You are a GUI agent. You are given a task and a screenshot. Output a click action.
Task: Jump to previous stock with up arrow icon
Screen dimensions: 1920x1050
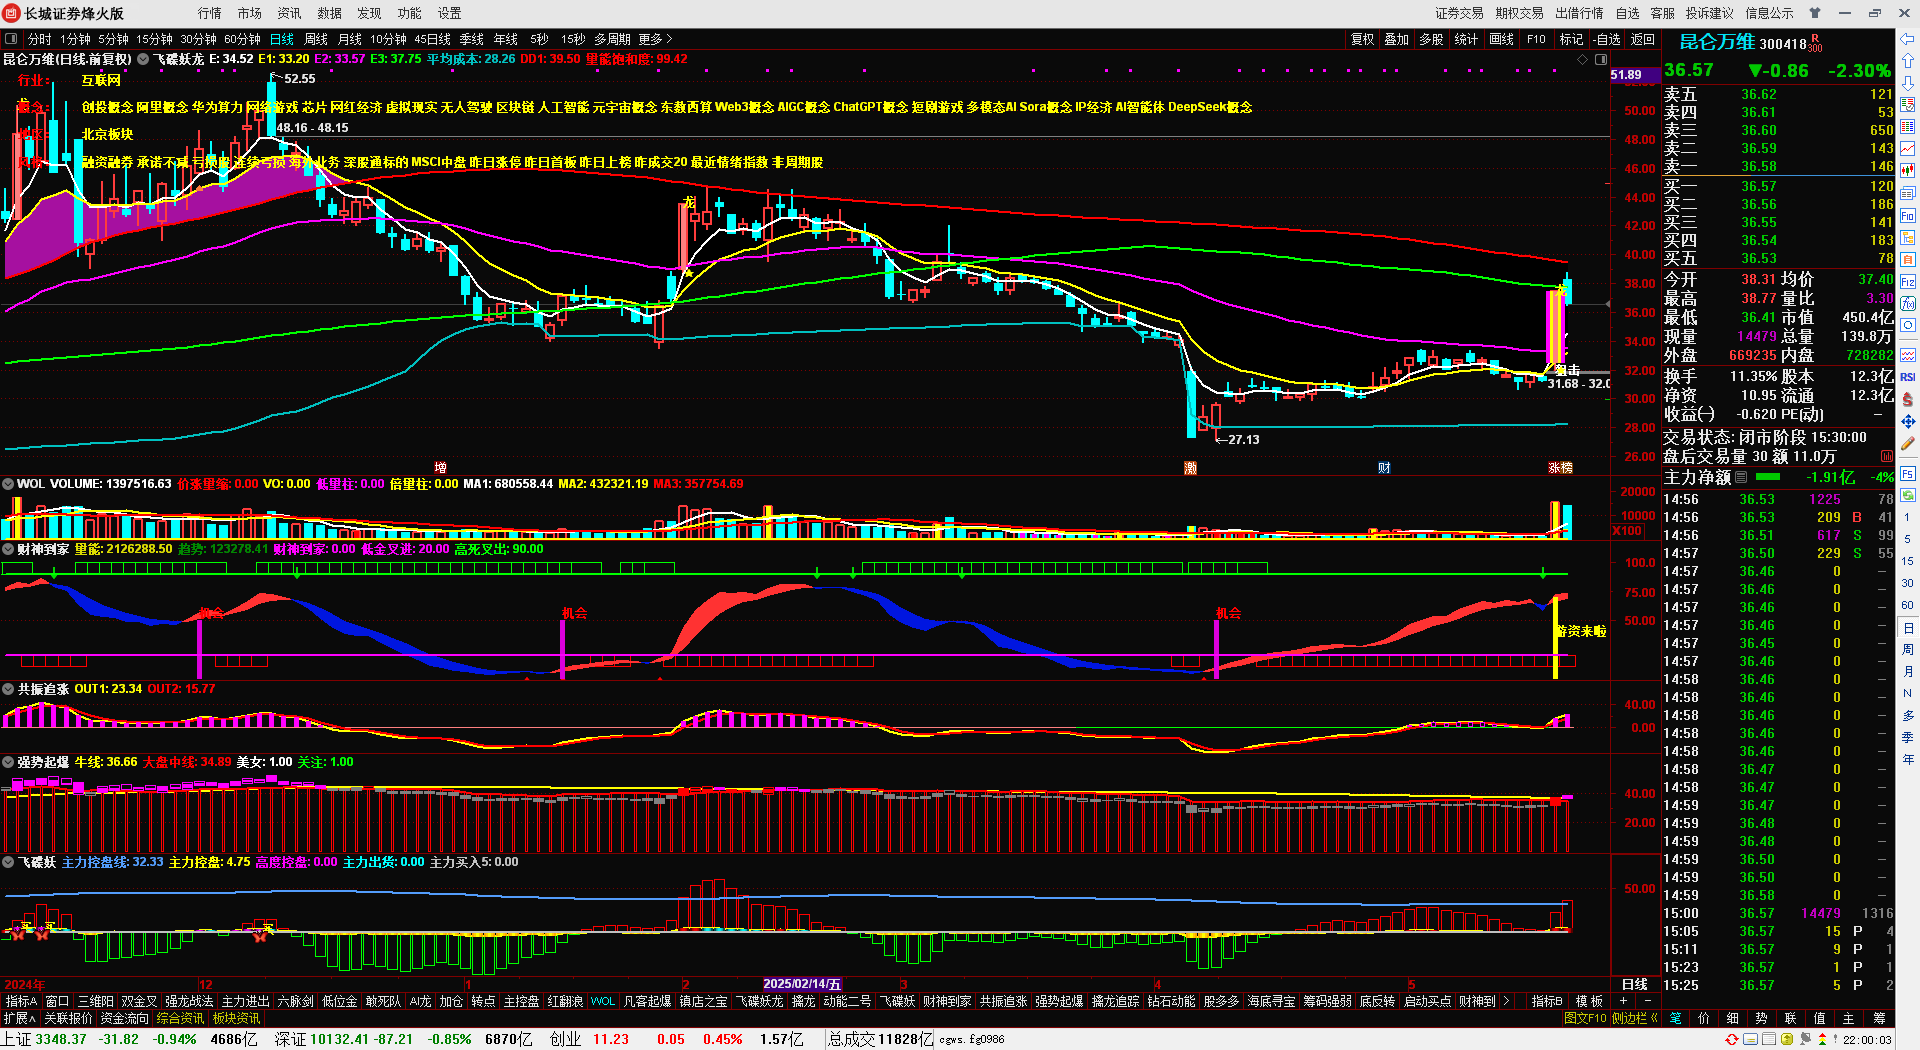click(x=1908, y=61)
